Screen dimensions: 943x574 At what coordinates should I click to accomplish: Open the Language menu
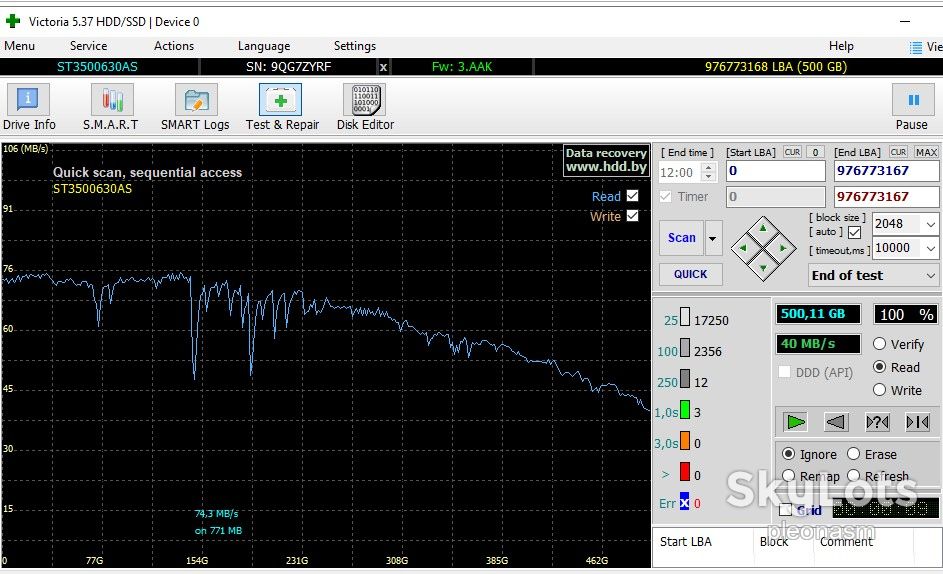pos(263,46)
